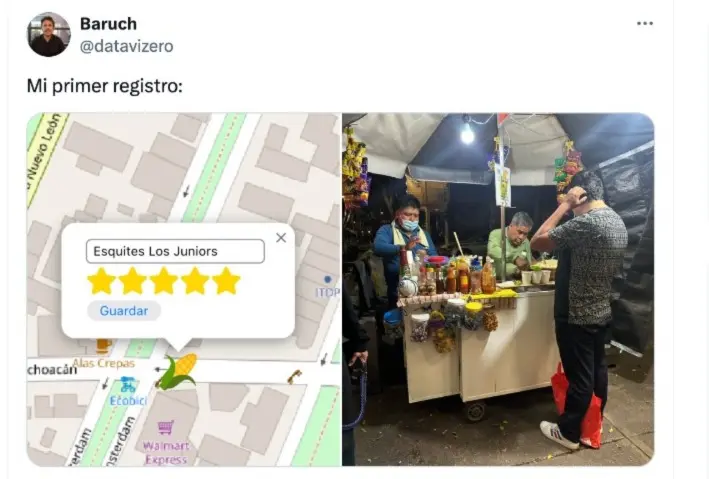
Task: Open the @datavizero handle link
Action: coord(127,46)
